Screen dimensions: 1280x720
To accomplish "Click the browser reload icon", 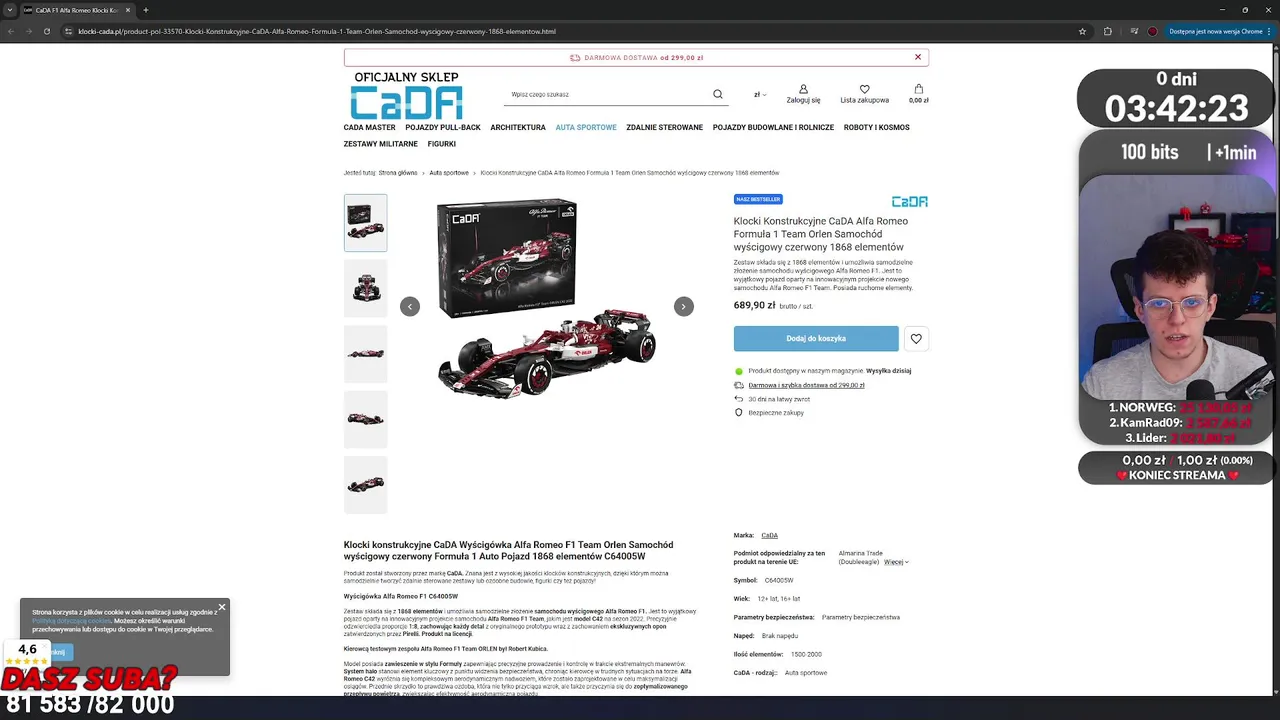I will (x=47, y=31).
